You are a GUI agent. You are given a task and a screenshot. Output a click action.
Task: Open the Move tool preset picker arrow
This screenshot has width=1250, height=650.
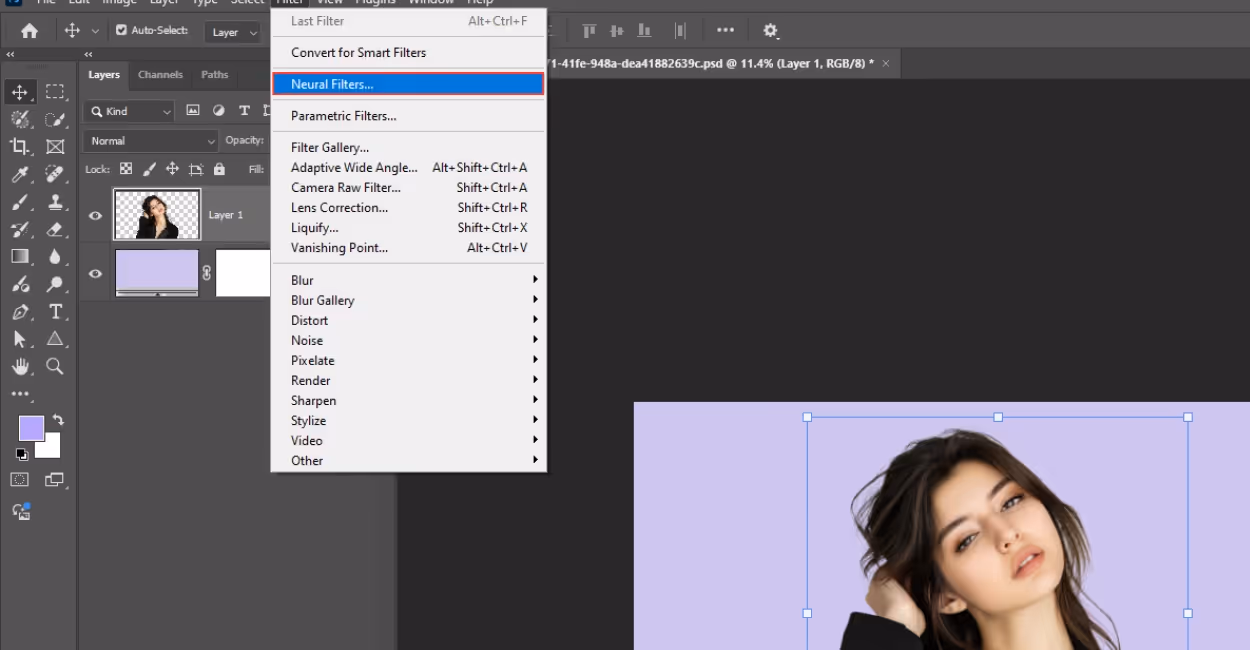95,31
